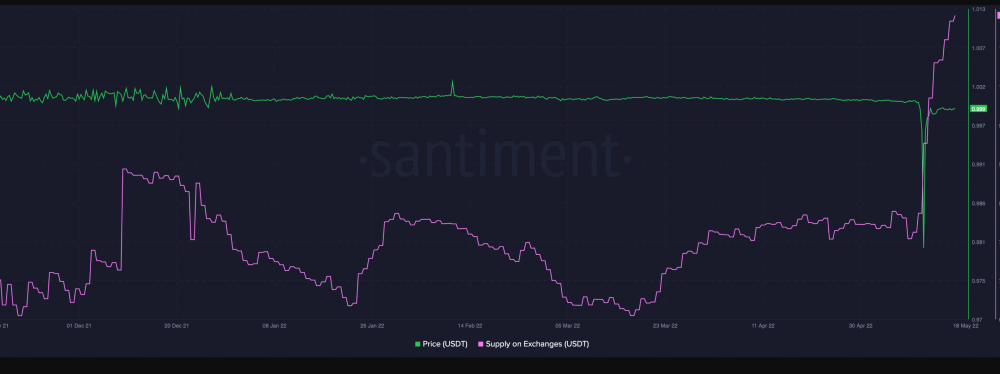The image size is (1000, 374).
Task: Toggle the Price (USDT) legend entry
Action: (x=441, y=344)
